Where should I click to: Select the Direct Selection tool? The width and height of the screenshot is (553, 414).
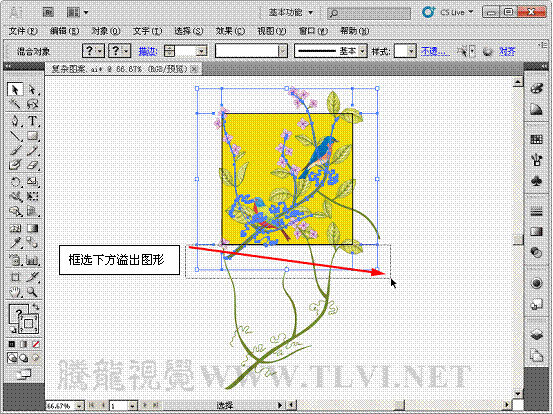point(32,90)
